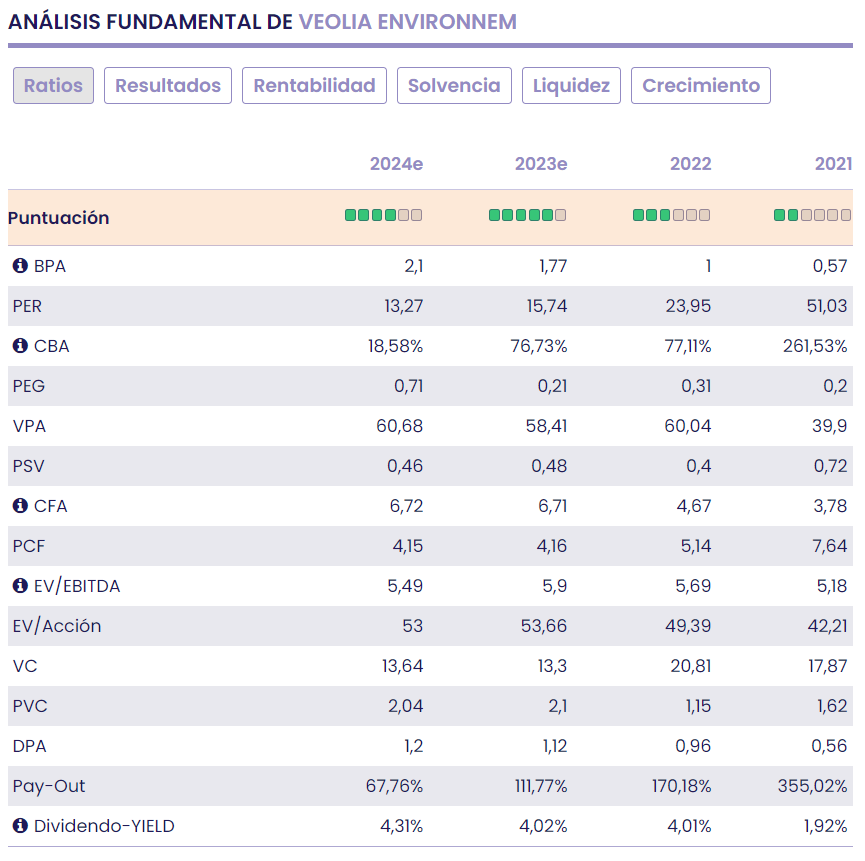View the Crecimiento tab
The width and height of the screenshot is (865, 861).
[701, 86]
